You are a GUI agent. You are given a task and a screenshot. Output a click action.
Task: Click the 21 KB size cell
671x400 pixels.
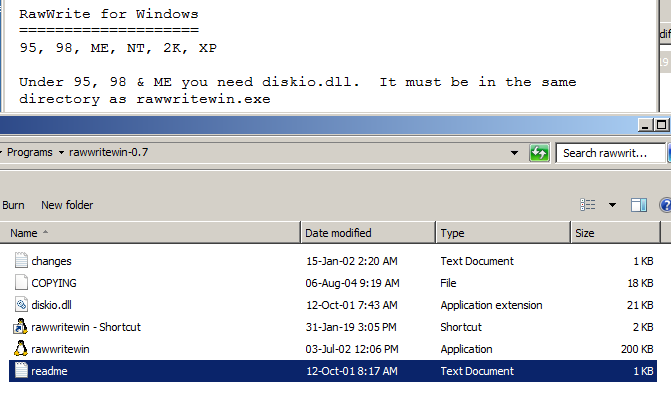click(640, 305)
